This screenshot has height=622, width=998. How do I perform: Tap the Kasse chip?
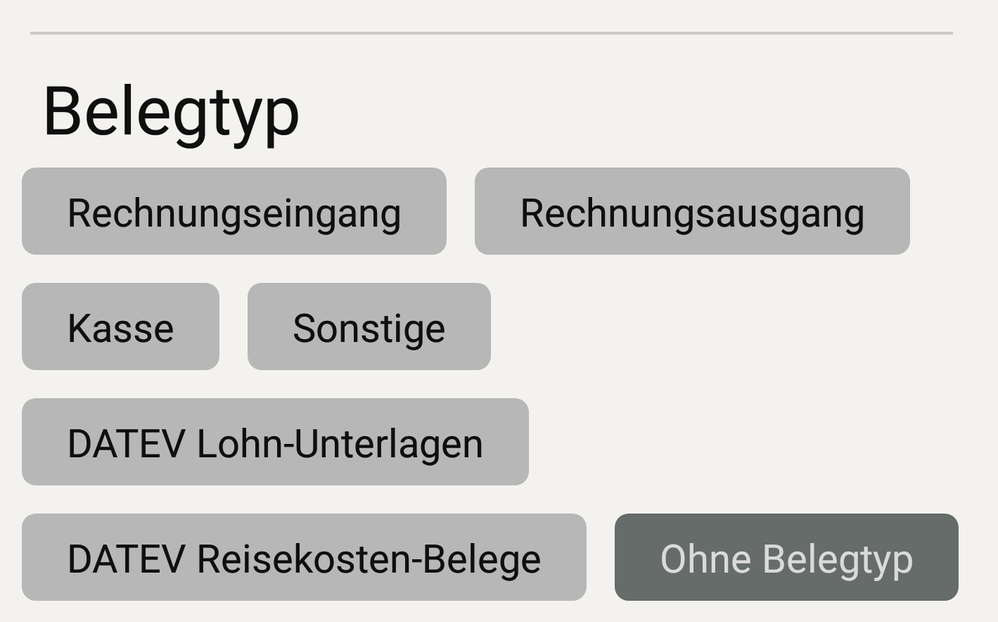coord(120,327)
